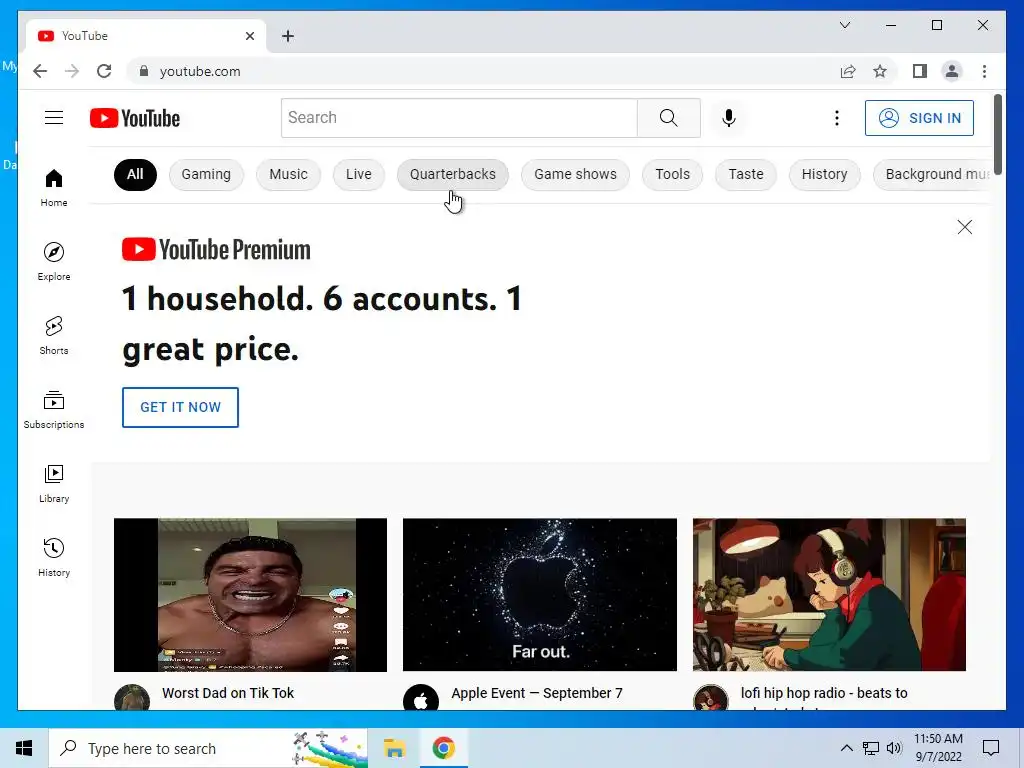Viewport: 1024px width, 768px height.
Task: Click the page vertical scrollbar
Action: [997, 134]
